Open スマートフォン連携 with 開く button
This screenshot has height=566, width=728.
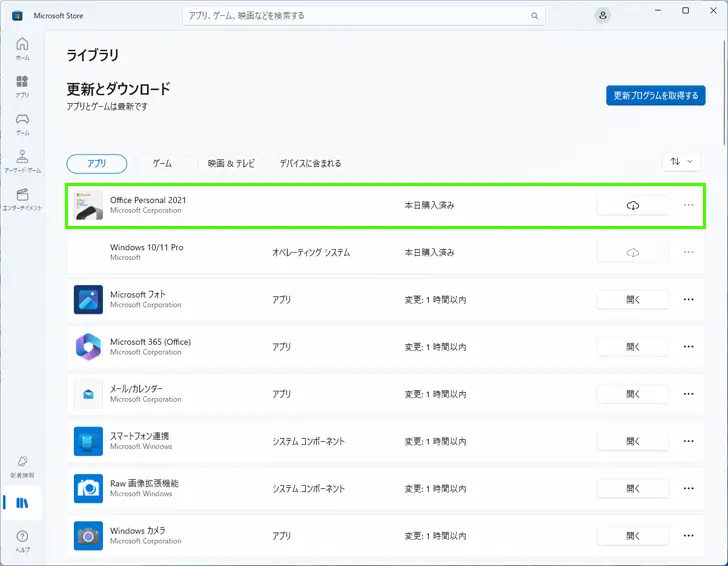coord(632,441)
